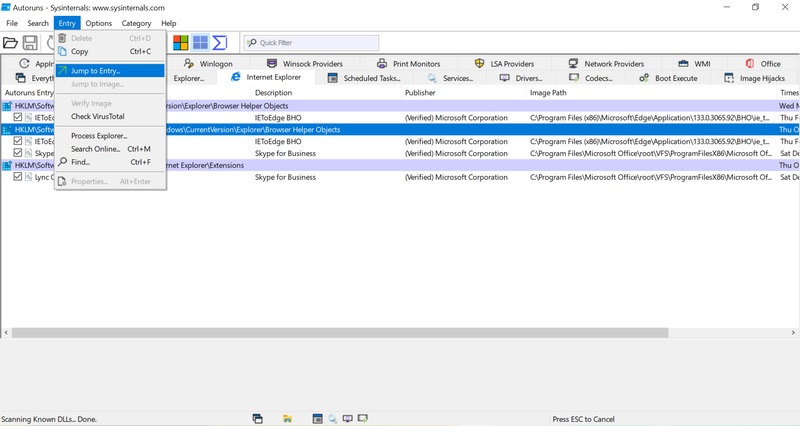800x426 pixels.
Task: Click the Save floppy disk toolbar icon
Action: pos(31,43)
